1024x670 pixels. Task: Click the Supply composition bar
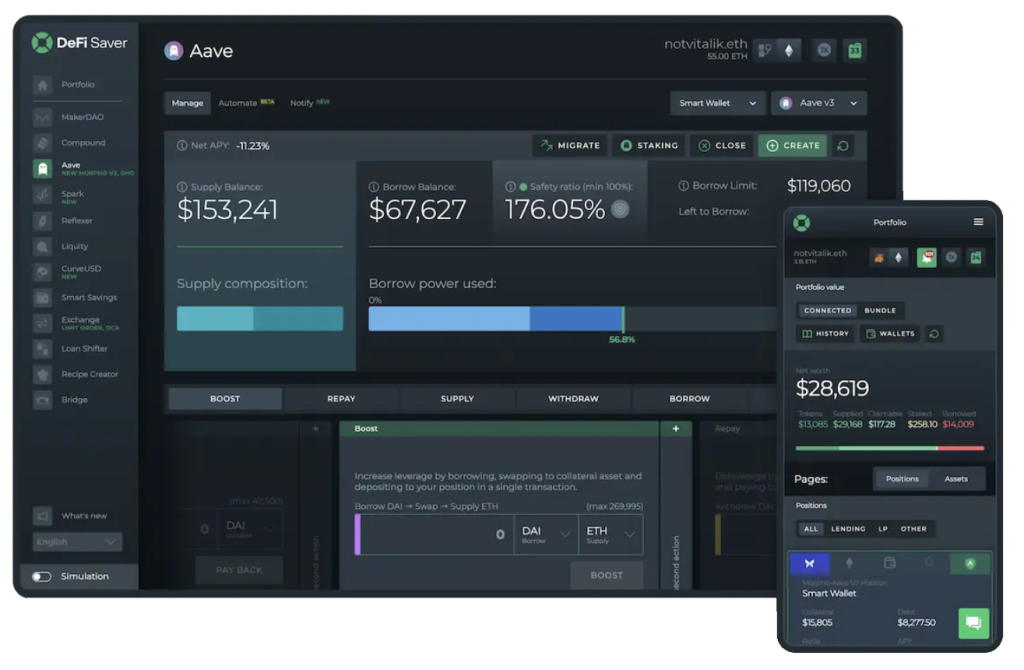[260, 319]
